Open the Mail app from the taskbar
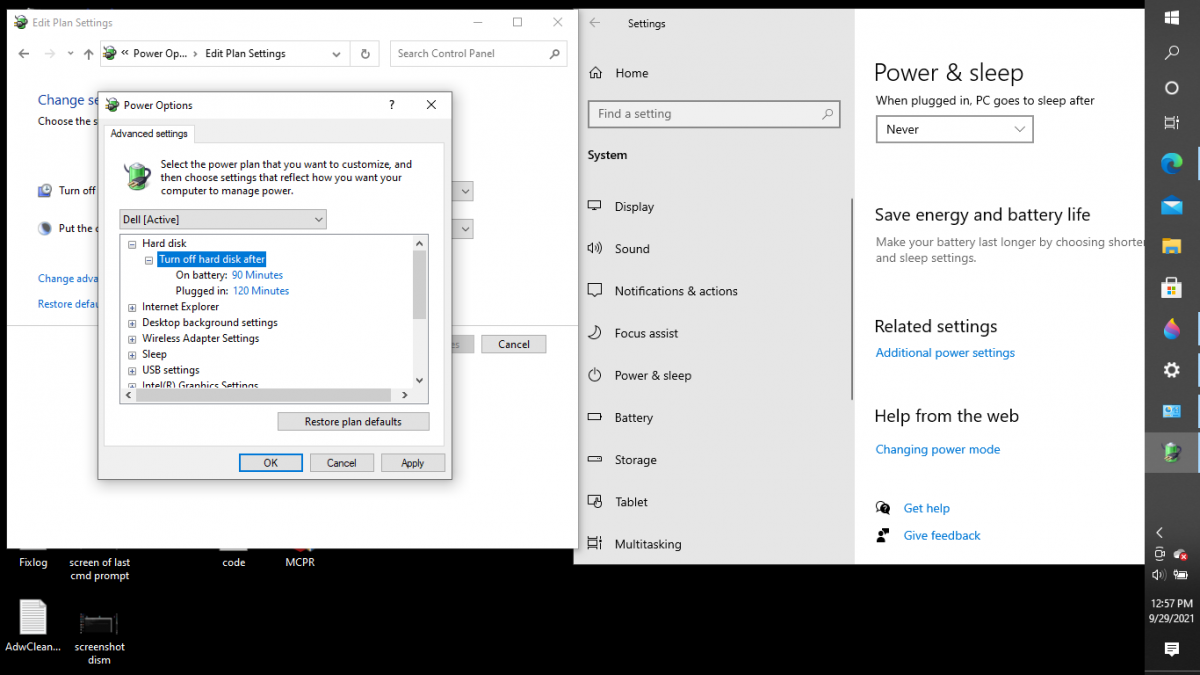1200x675 pixels. point(1171,206)
